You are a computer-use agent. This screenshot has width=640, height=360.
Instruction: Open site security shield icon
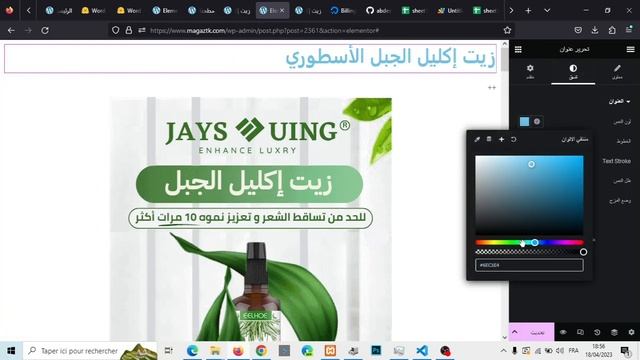(x=116, y=30)
